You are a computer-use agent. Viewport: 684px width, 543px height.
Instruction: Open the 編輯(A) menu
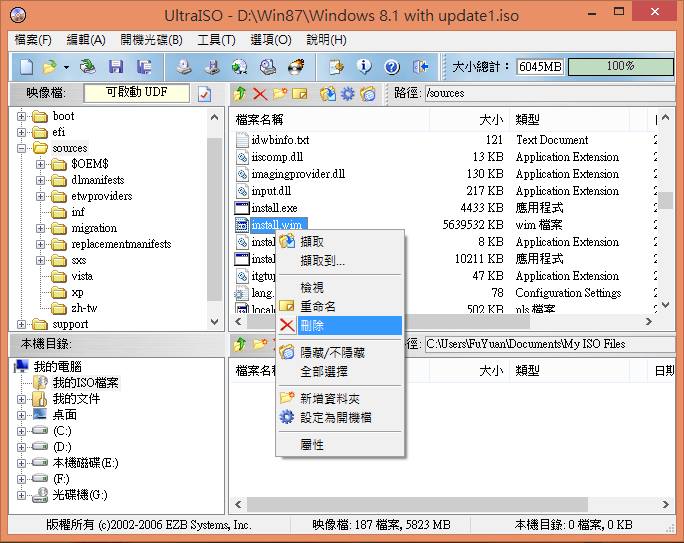86,40
